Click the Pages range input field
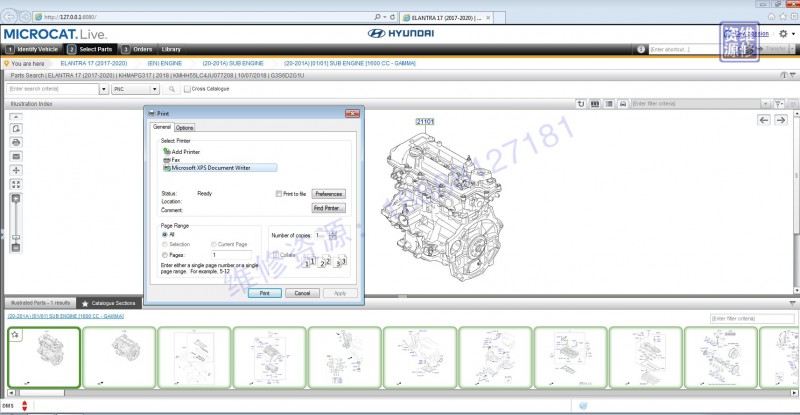 tap(231, 255)
